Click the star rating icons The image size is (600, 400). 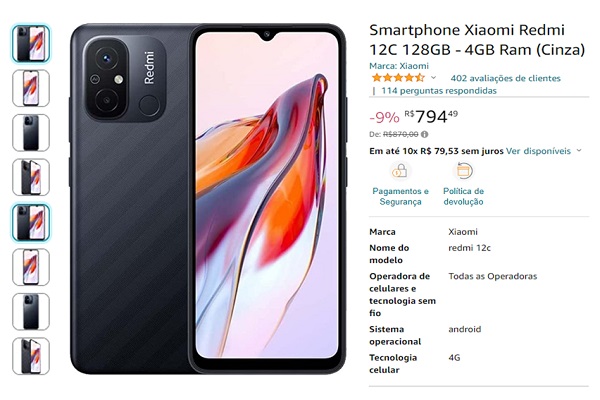(398, 78)
